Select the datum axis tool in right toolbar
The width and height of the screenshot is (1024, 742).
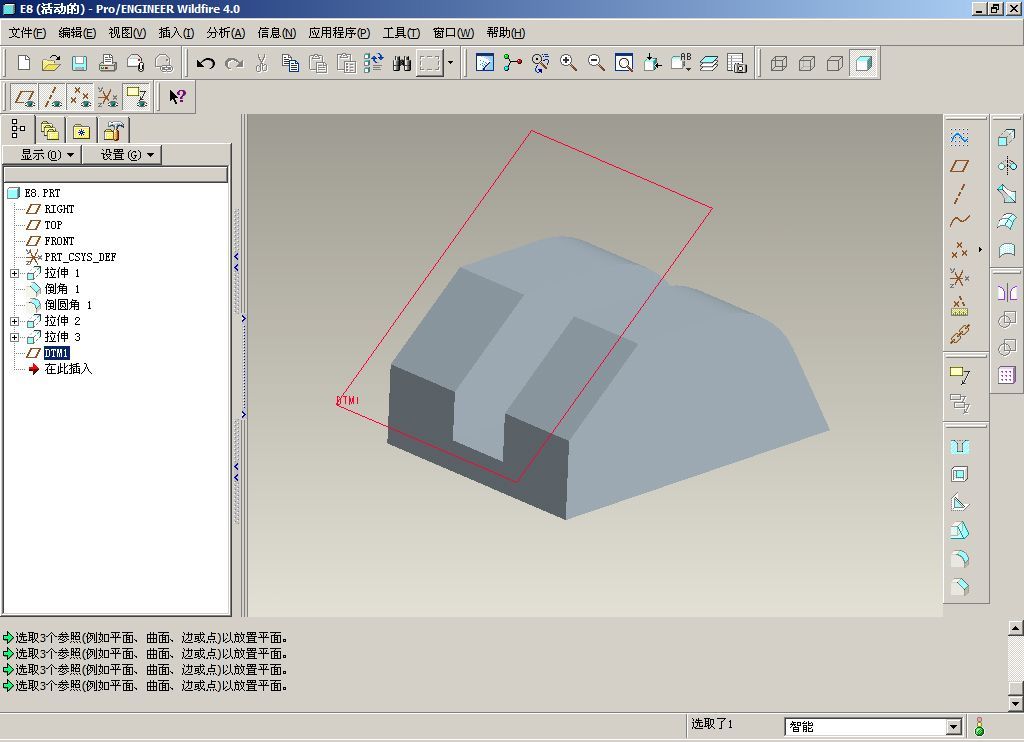(959, 194)
